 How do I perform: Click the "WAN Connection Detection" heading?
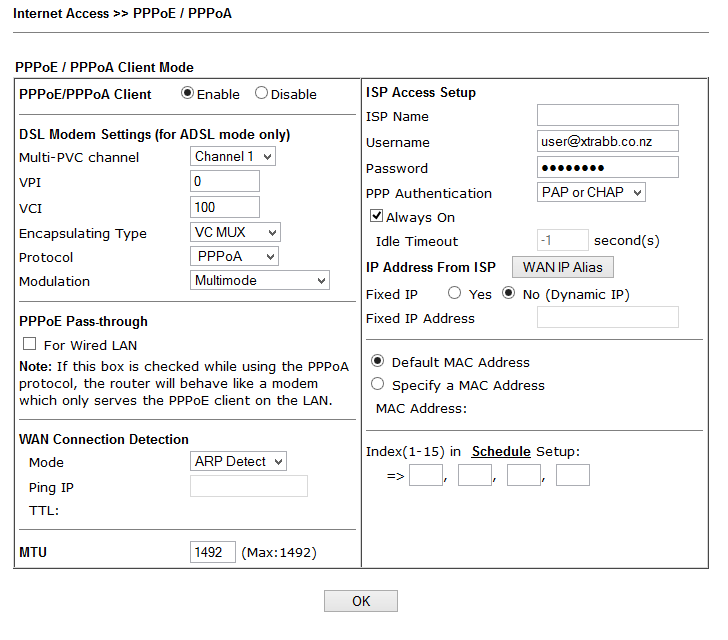click(x=104, y=439)
